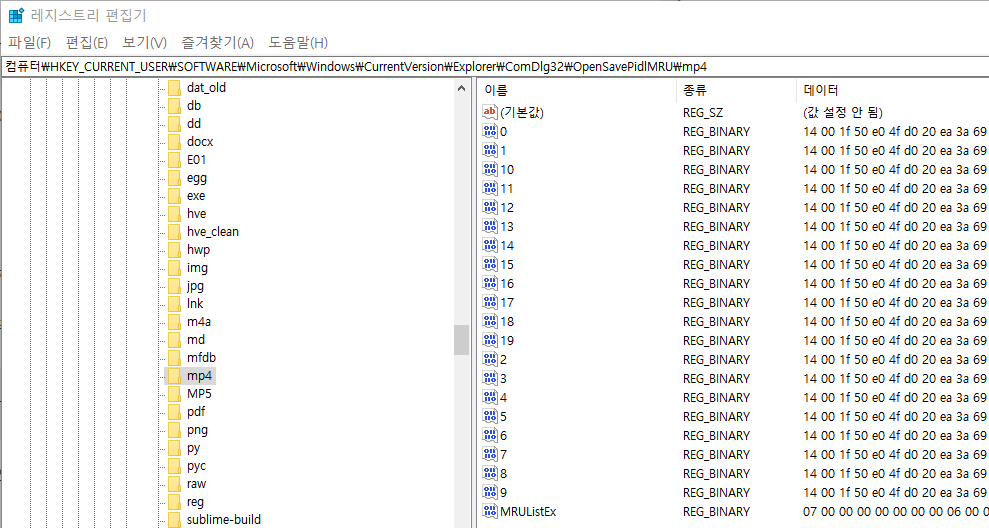This screenshot has height=528, width=989.
Task: Select the jpg folder icon
Action: click(175, 286)
